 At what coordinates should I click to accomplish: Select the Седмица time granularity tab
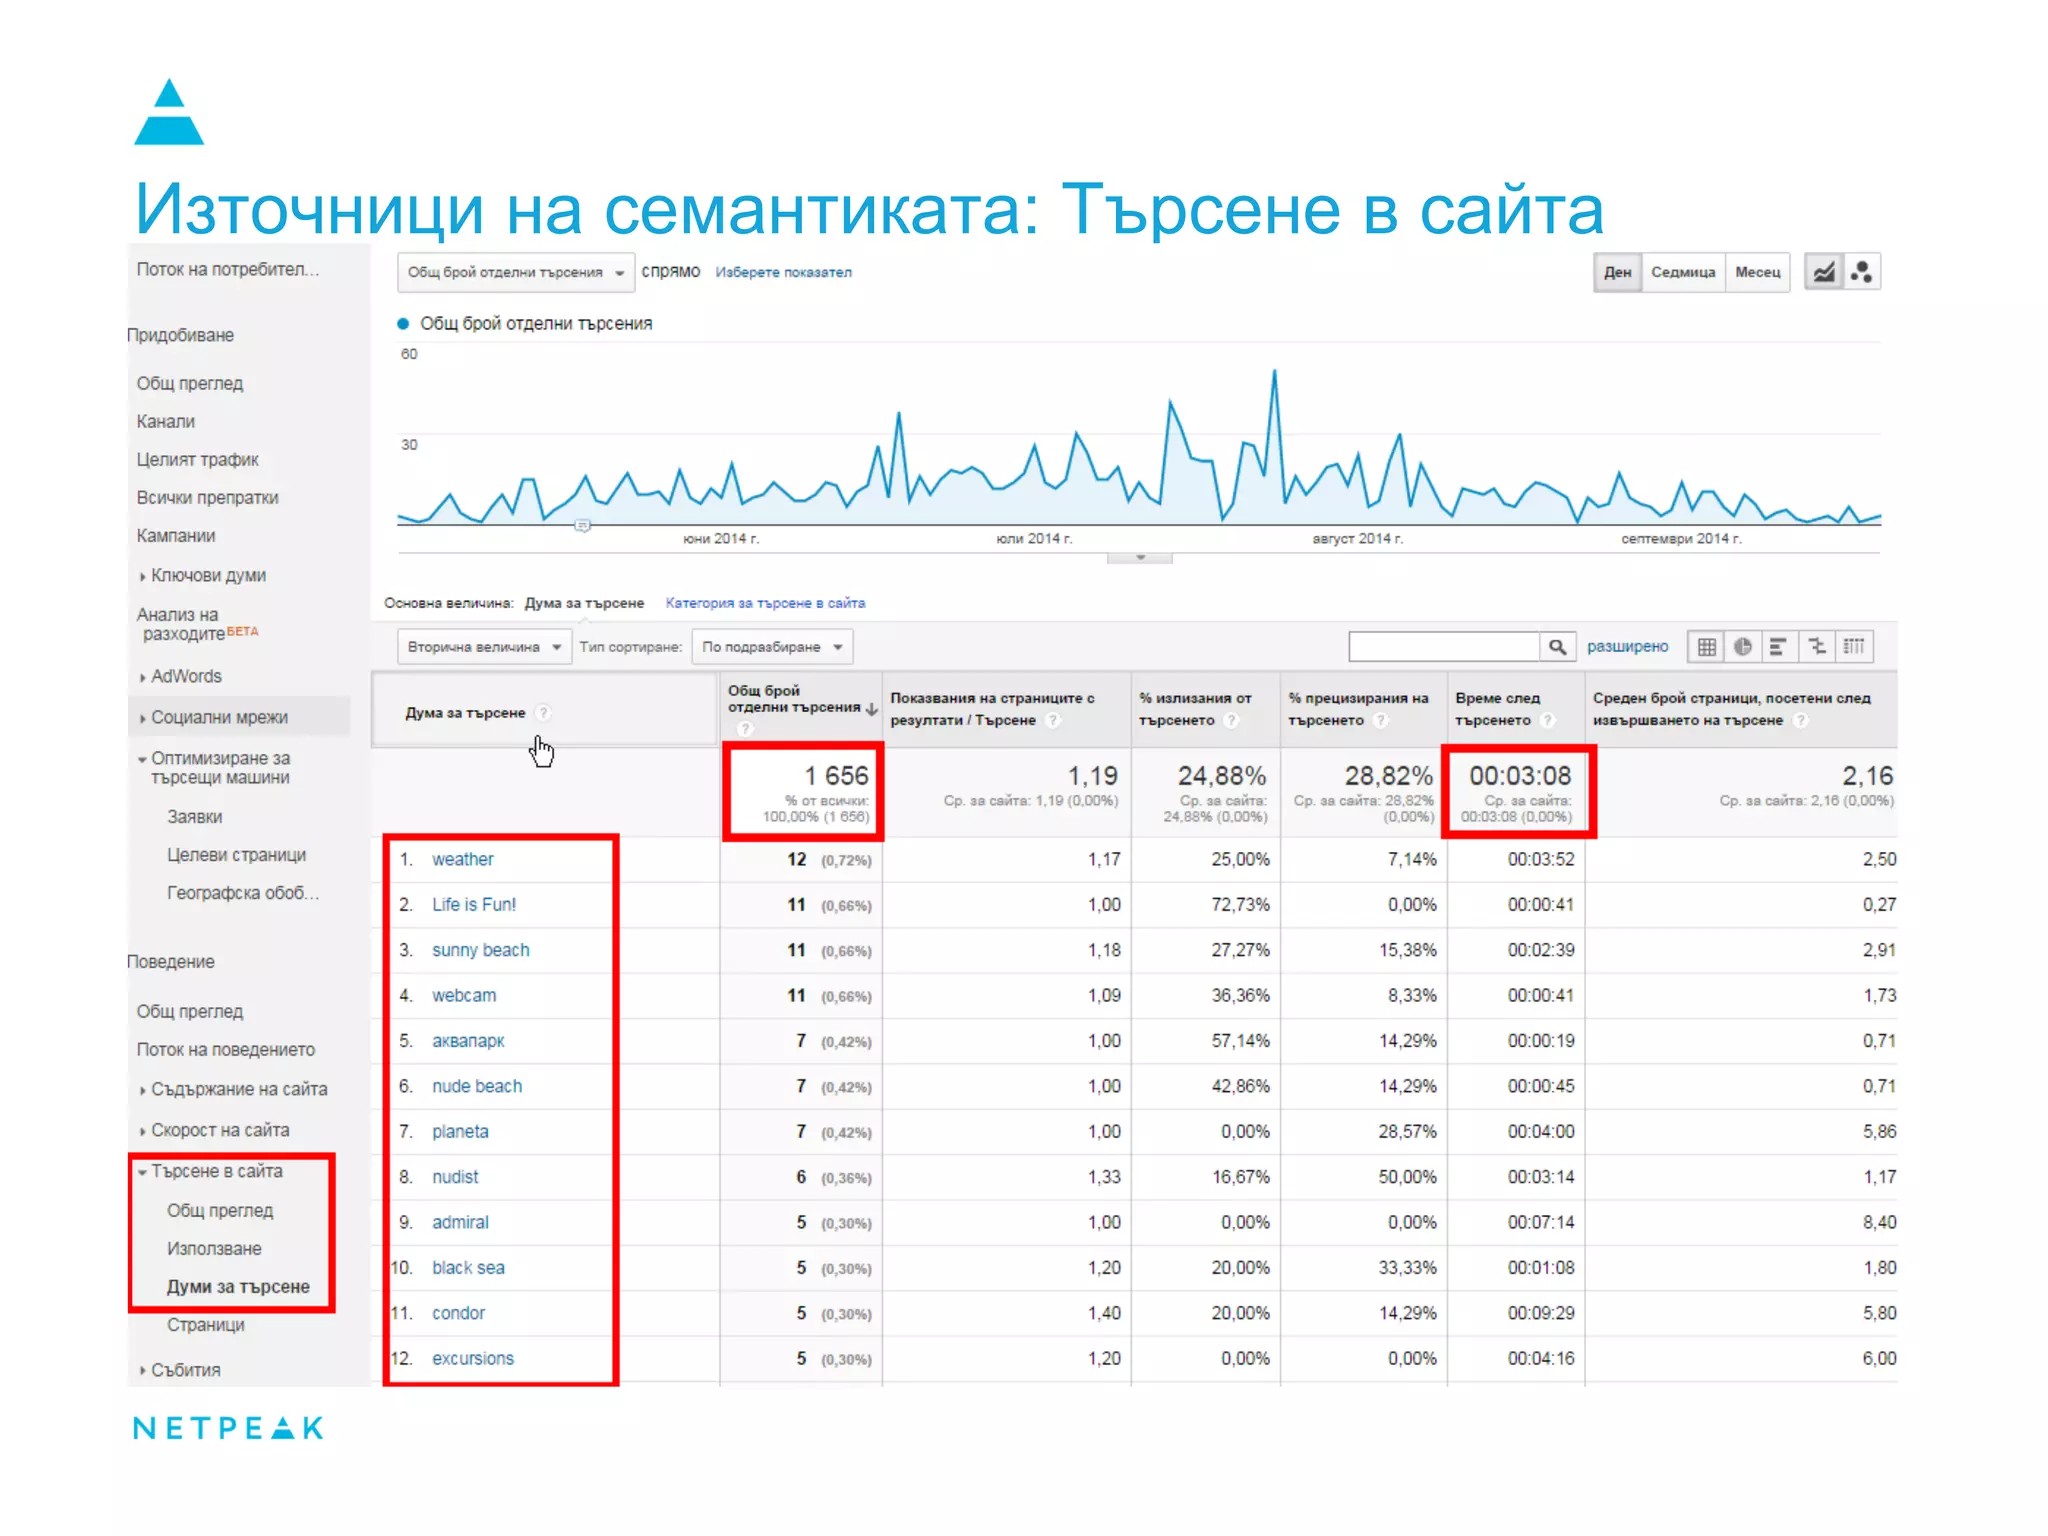point(1683,272)
